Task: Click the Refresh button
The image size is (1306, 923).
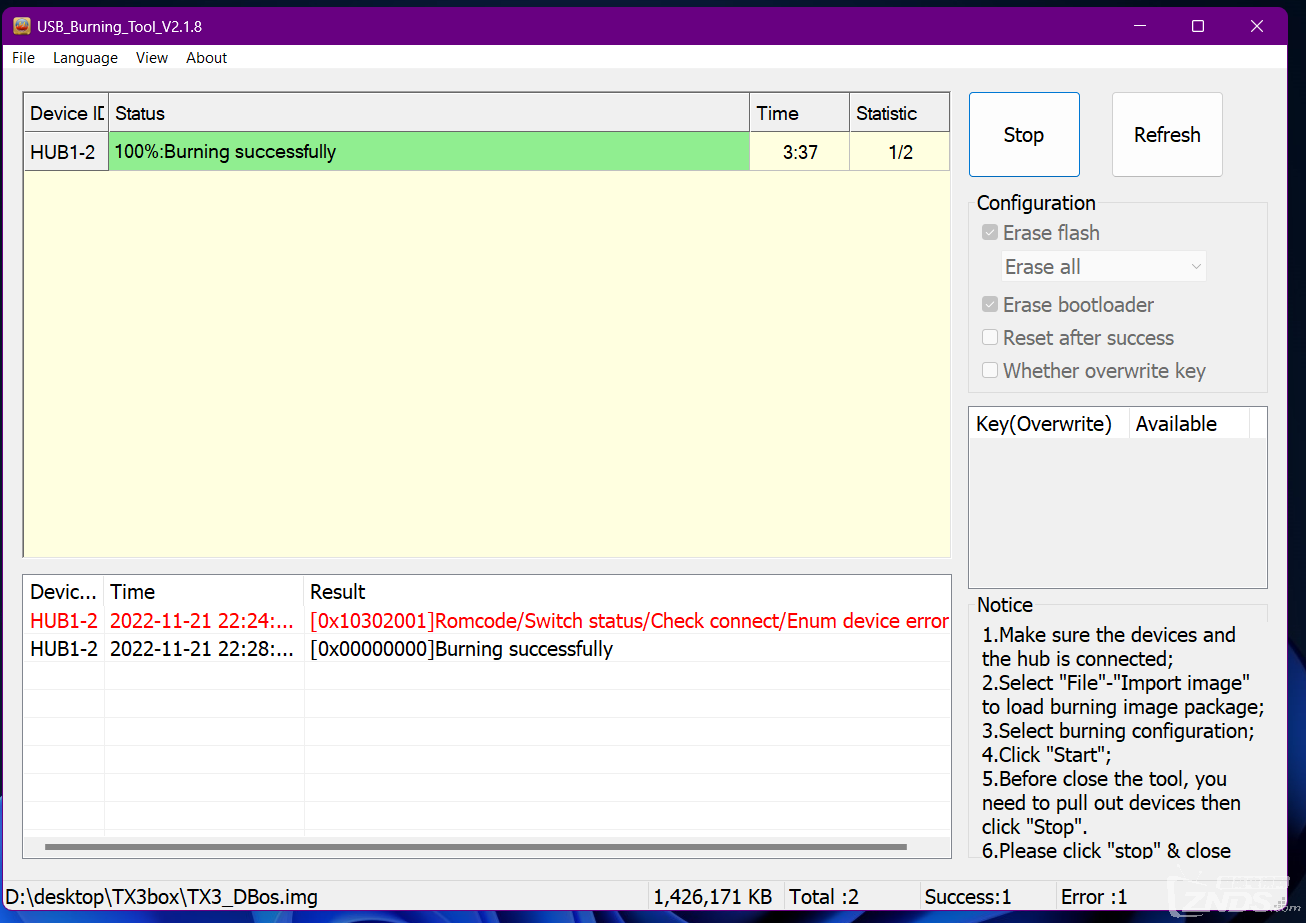Action: (x=1167, y=135)
